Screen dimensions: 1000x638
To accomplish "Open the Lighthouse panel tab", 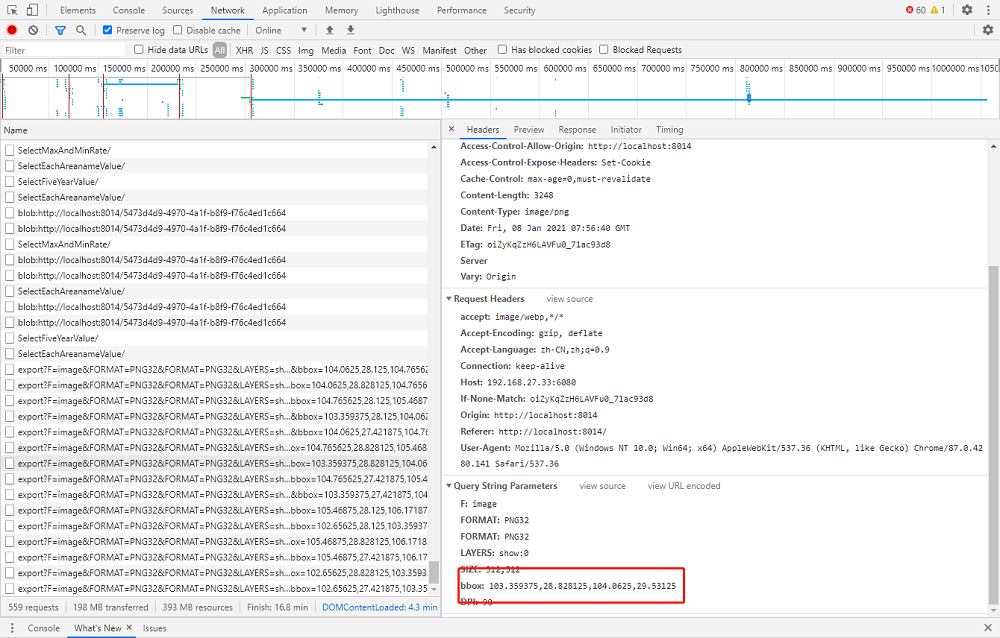I will [x=397, y=10].
